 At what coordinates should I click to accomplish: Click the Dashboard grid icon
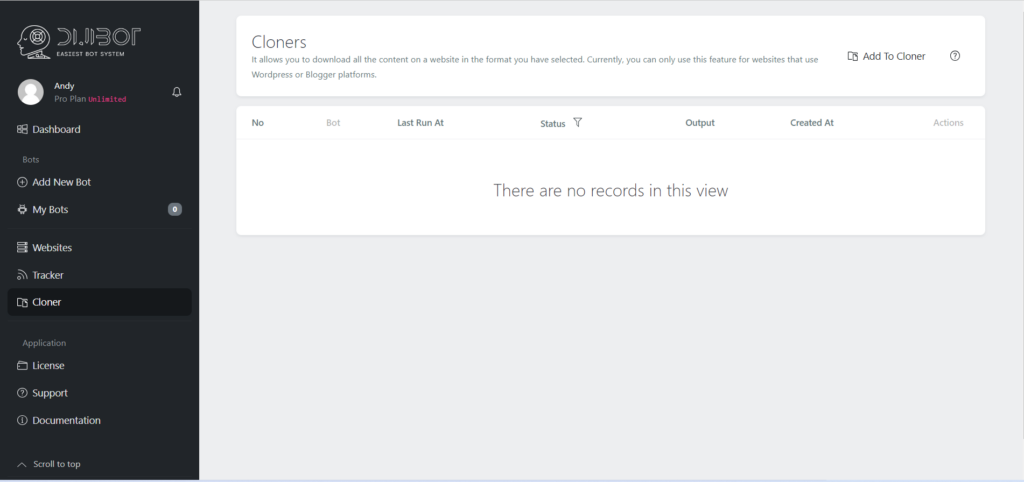[x=22, y=129]
